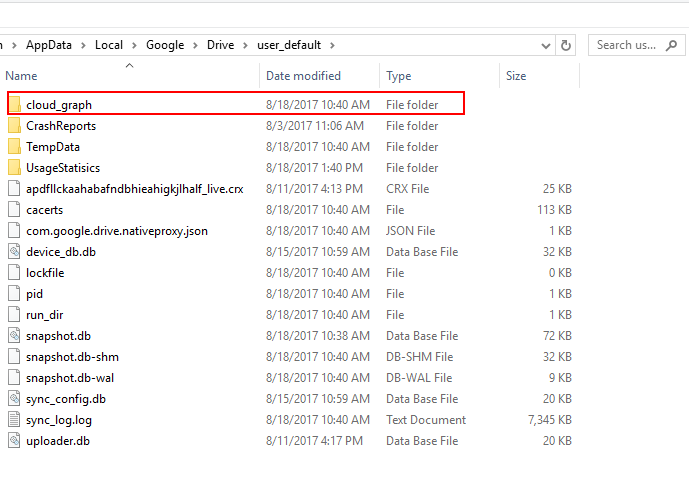This screenshot has height=483, width=689.
Task: Select the snapshot.db-wal file name
Action: click(x=70, y=378)
